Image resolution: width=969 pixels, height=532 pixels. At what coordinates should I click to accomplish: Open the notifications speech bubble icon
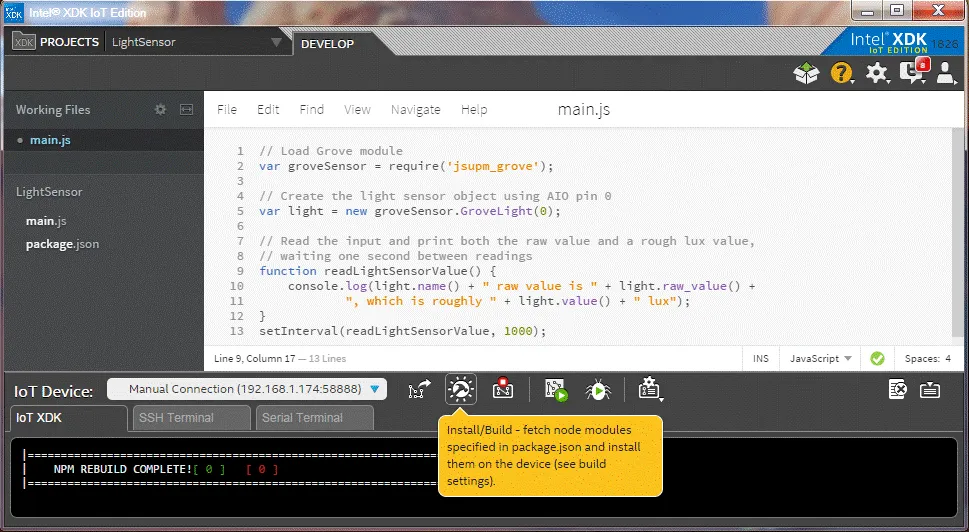tap(911, 72)
